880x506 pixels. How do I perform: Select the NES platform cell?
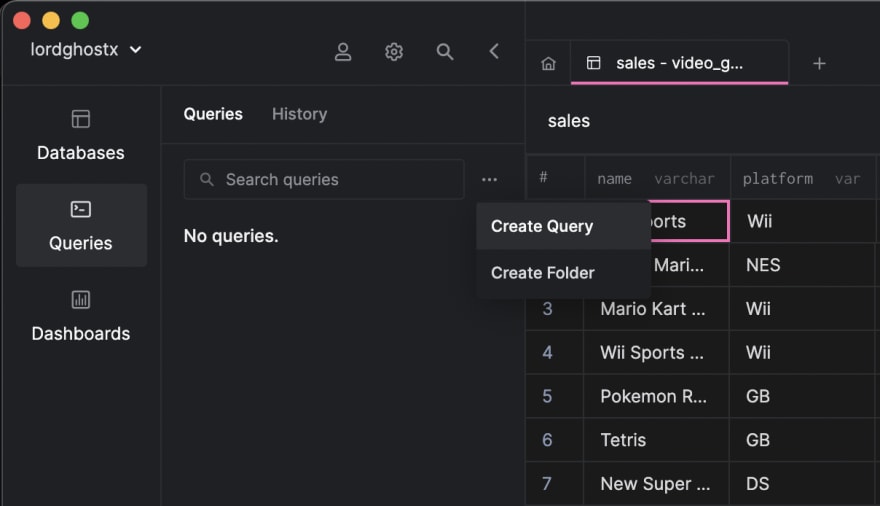(x=803, y=265)
